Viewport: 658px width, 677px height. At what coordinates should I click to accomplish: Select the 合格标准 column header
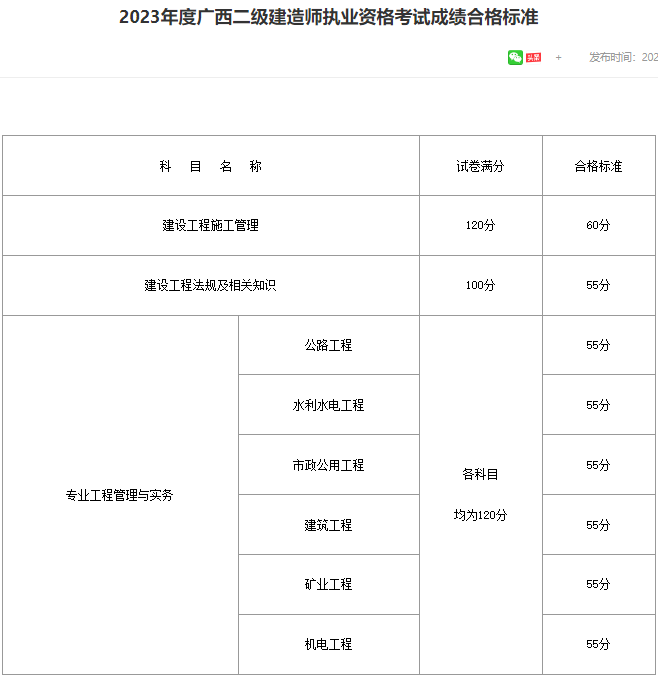[598, 165]
